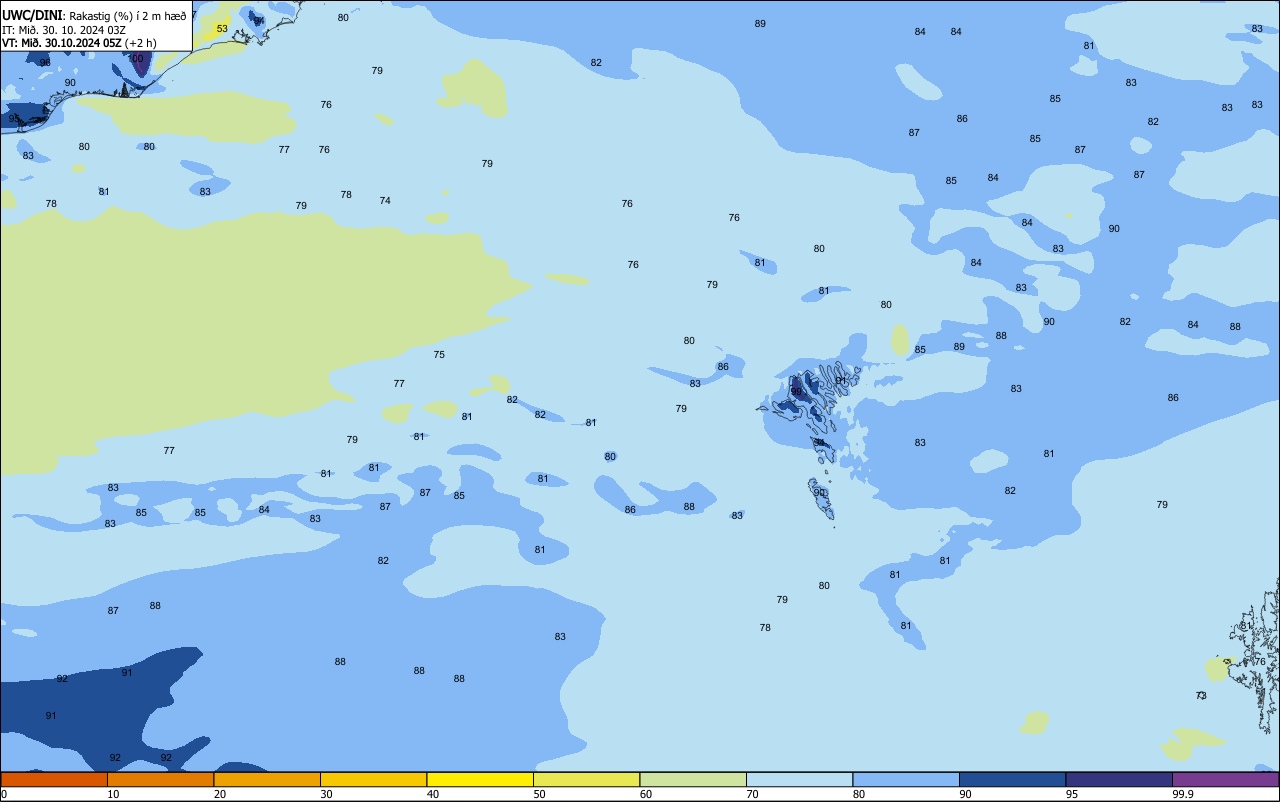Screen dimensions: 1280x802
Task: Click the "0" tick label on color scale
Action: (x=4, y=794)
